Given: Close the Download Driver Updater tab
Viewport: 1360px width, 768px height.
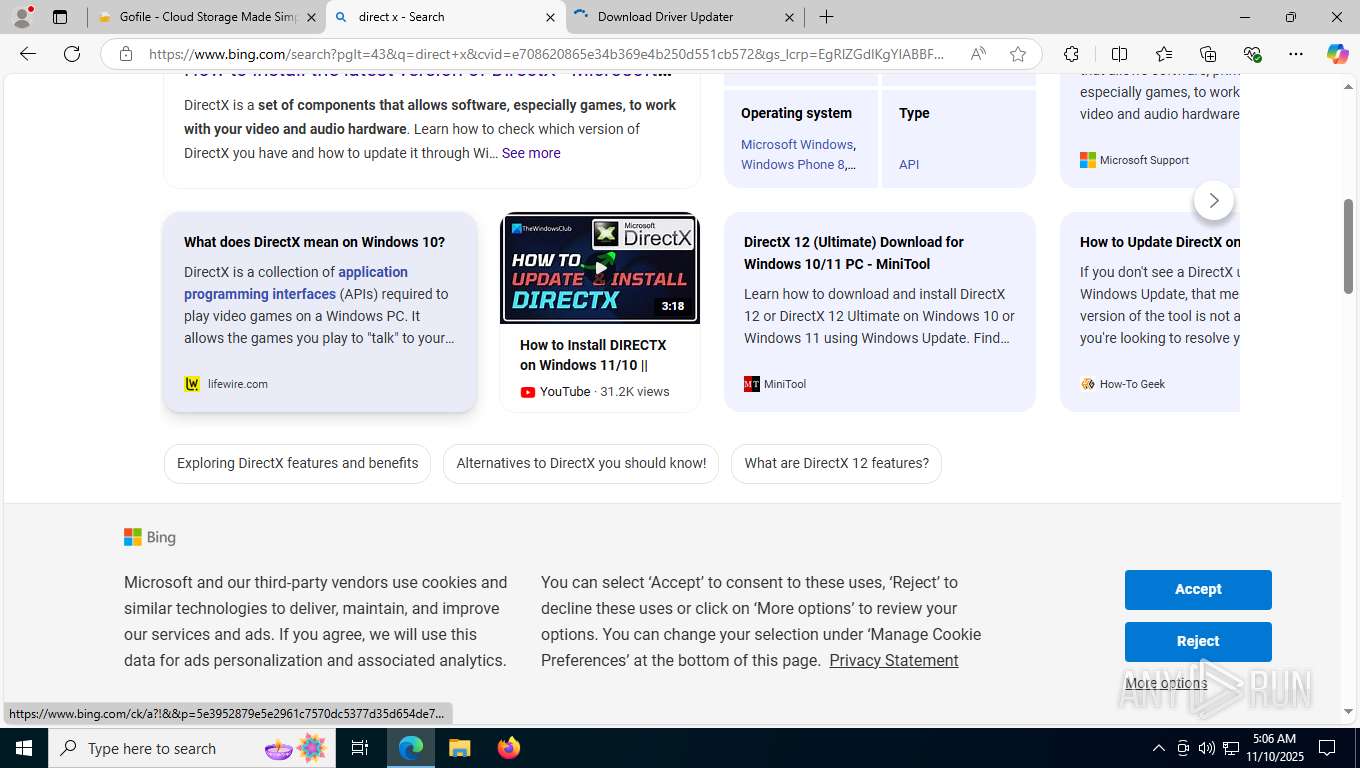Looking at the screenshot, I should pos(789,17).
